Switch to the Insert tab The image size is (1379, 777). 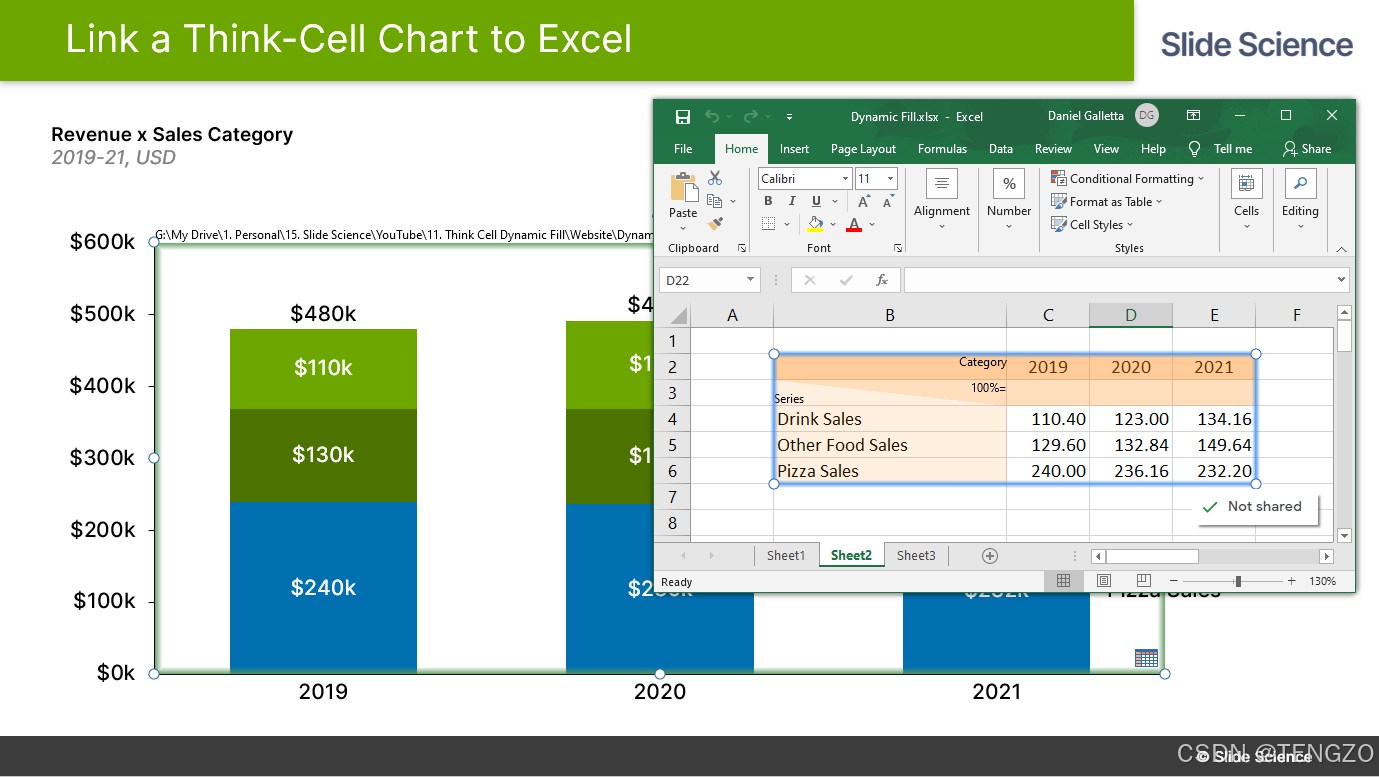[794, 149]
